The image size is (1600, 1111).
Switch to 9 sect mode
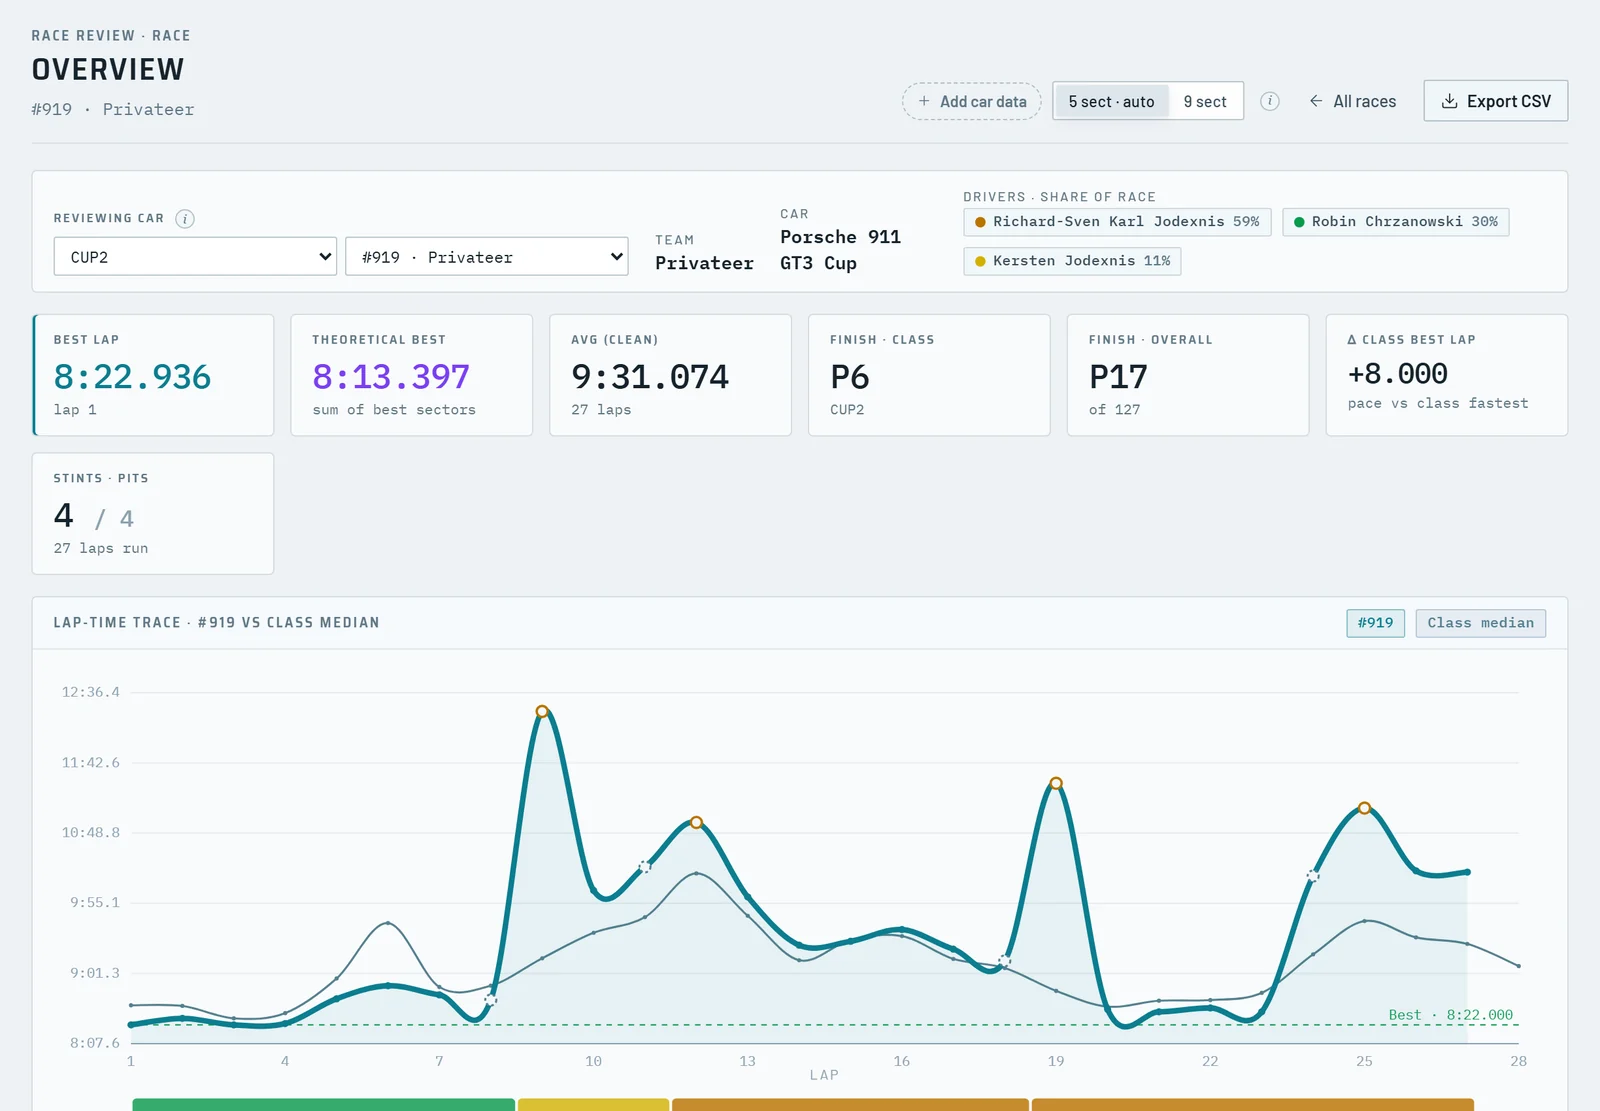pos(1205,101)
